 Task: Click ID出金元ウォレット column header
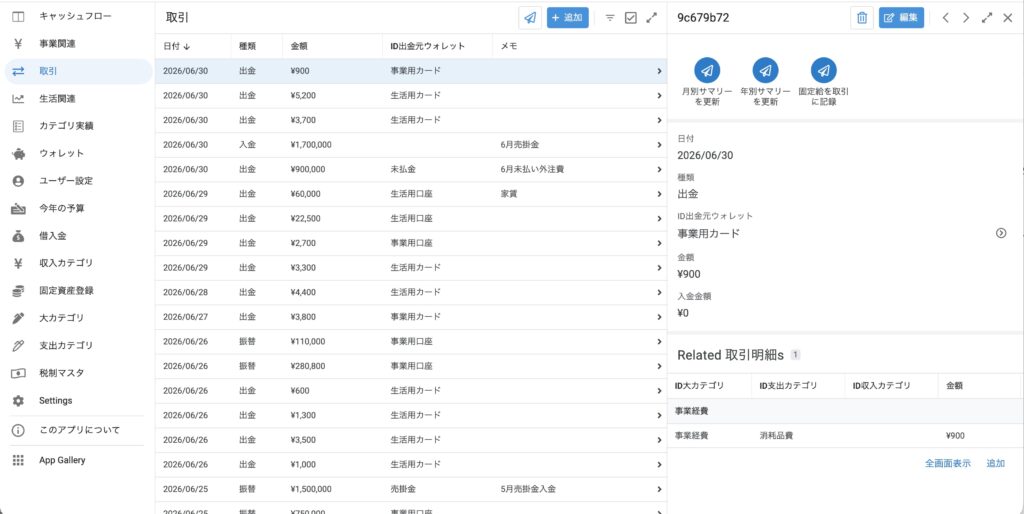428,46
